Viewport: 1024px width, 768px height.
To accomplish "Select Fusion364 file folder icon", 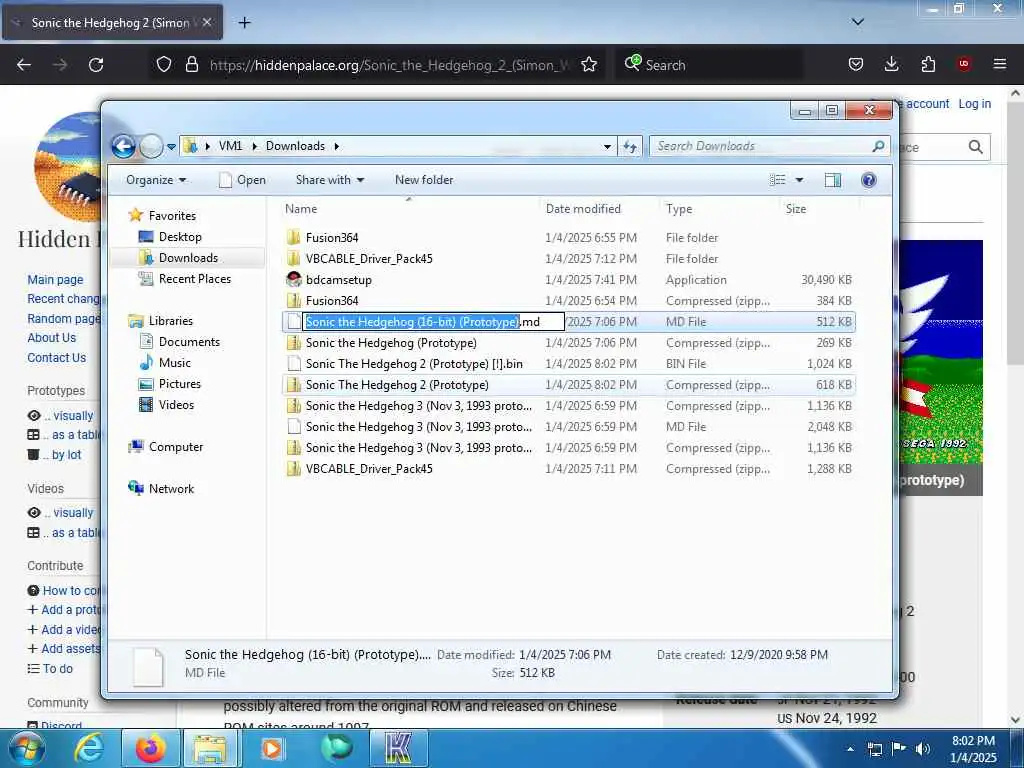I will (x=294, y=237).
